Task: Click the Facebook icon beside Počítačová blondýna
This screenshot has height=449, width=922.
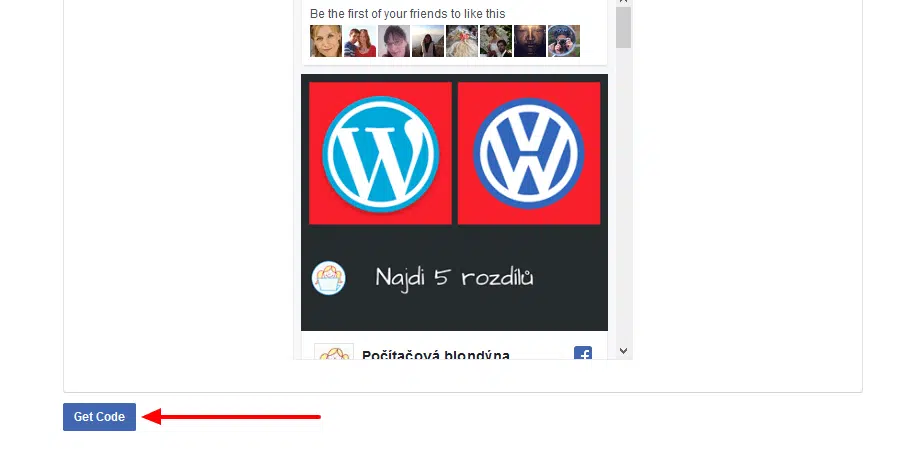Action: (583, 353)
